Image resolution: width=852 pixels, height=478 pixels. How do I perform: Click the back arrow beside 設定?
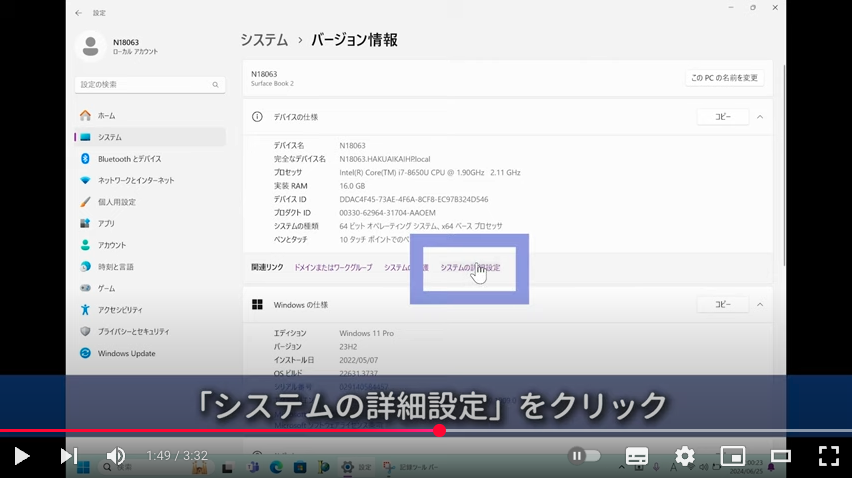point(79,12)
